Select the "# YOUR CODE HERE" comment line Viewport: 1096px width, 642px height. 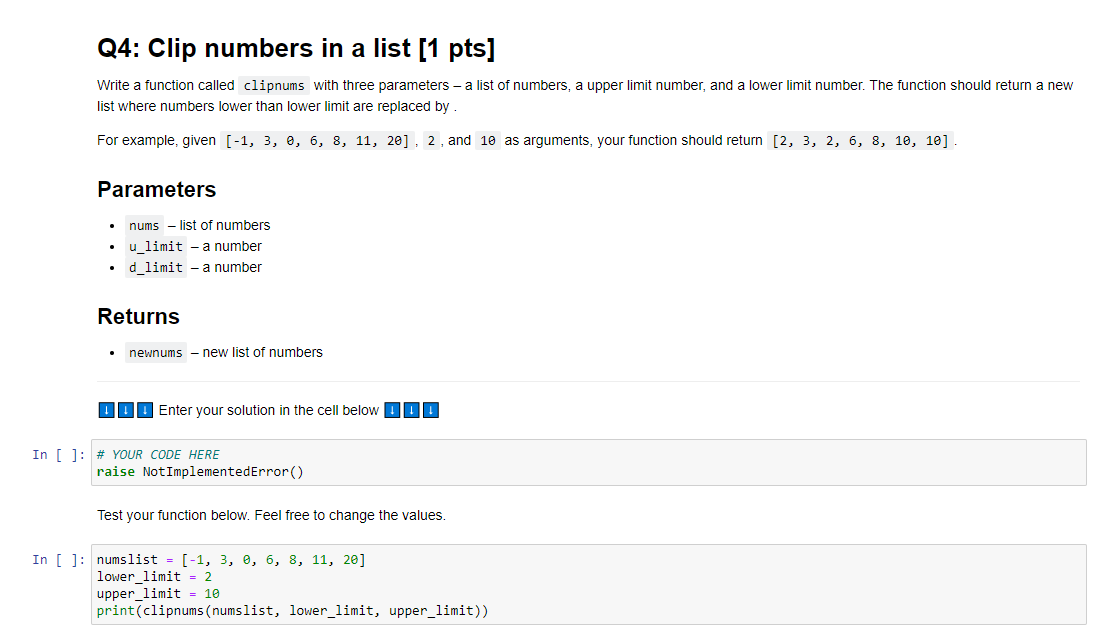[x=158, y=455]
